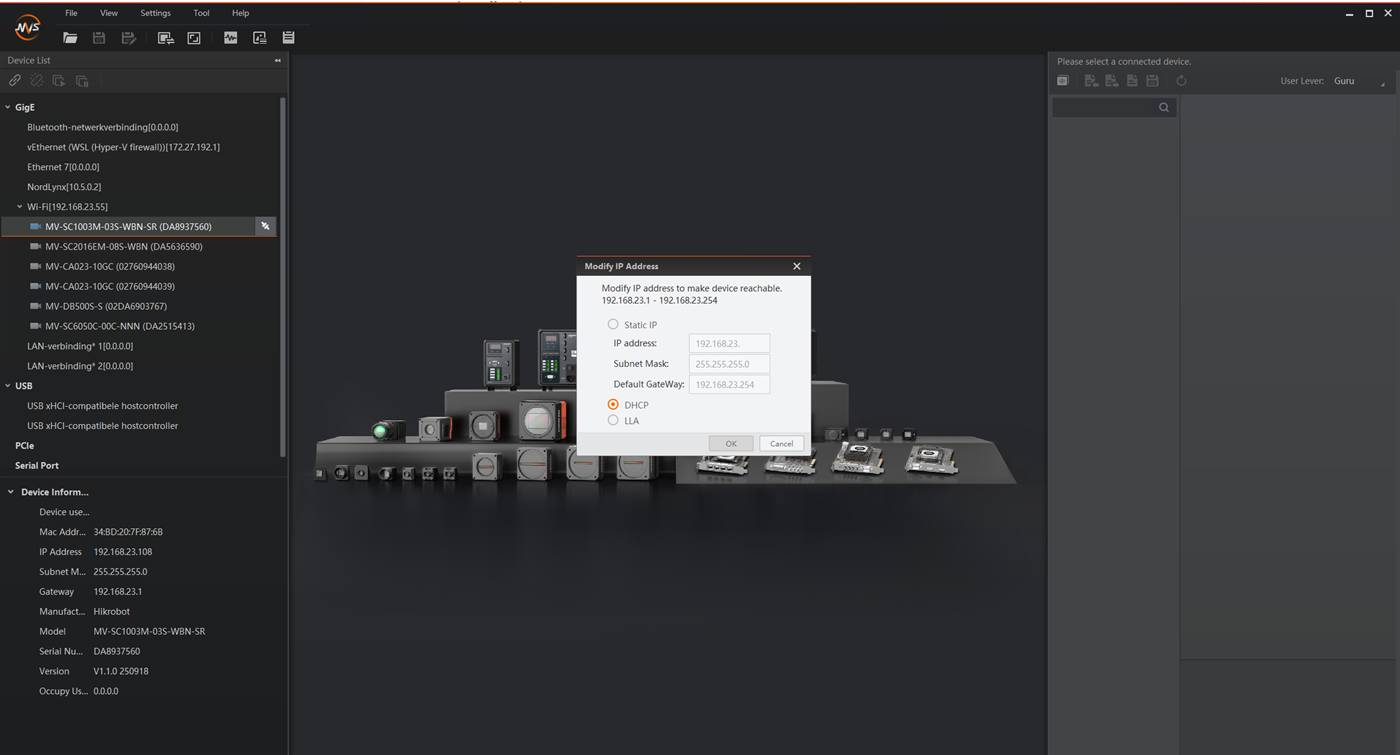Select Bluetooth-netwerkverbinding[0.0.0.0] interface
Image resolution: width=1400 pixels, height=755 pixels.
103,127
